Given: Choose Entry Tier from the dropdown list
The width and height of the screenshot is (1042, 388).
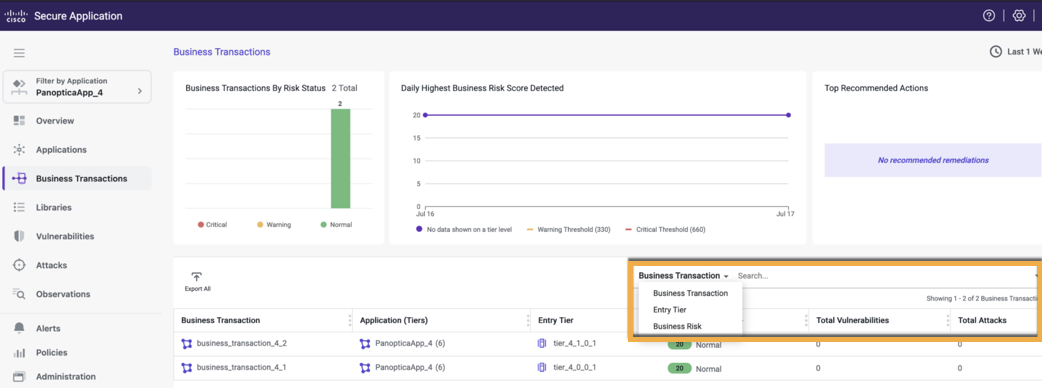Looking at the screenshot, I should [670, 310].
